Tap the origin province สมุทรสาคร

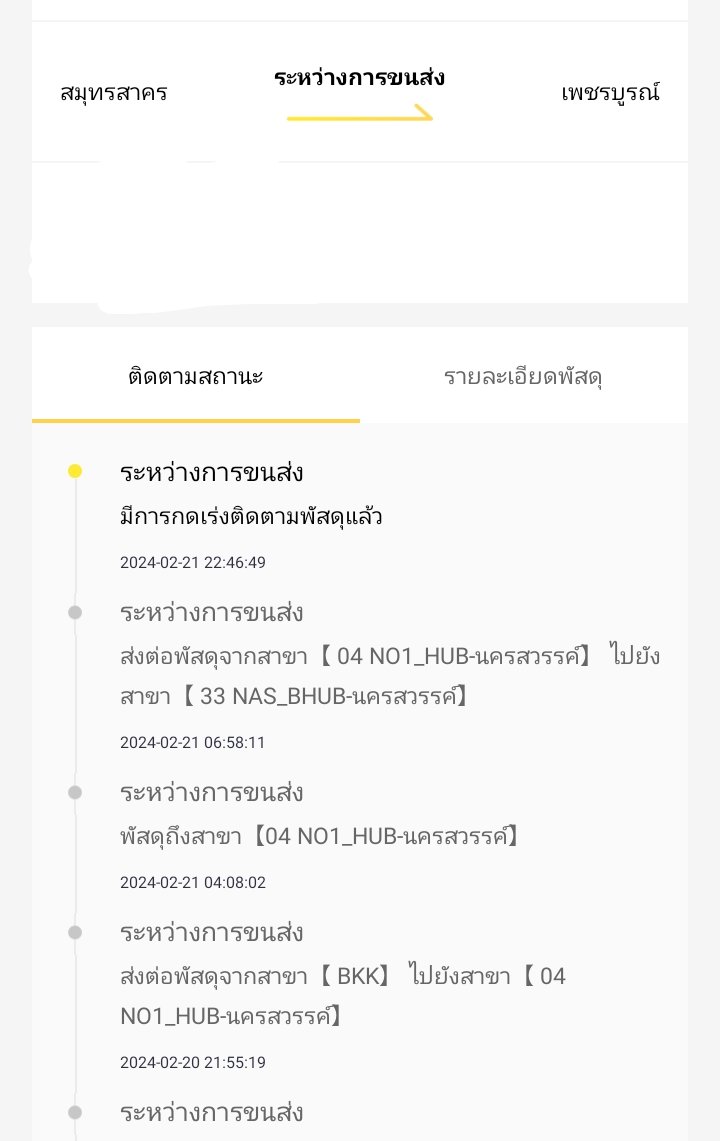click(x=114, y=93)
